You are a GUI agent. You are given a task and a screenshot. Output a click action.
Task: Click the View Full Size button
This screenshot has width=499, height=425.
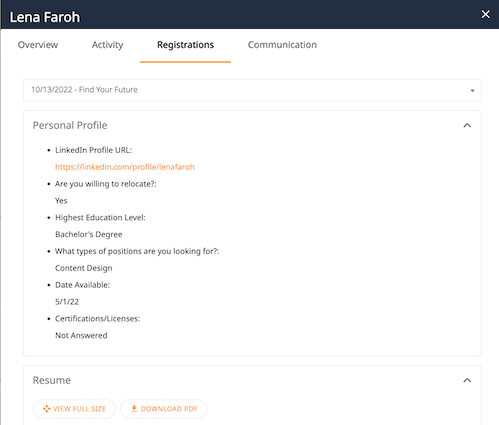[74, 409]
